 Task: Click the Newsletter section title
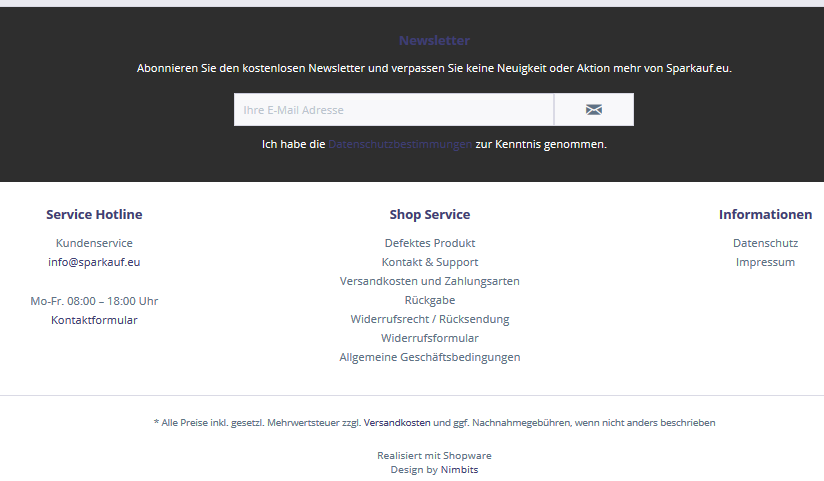[434, 41]
